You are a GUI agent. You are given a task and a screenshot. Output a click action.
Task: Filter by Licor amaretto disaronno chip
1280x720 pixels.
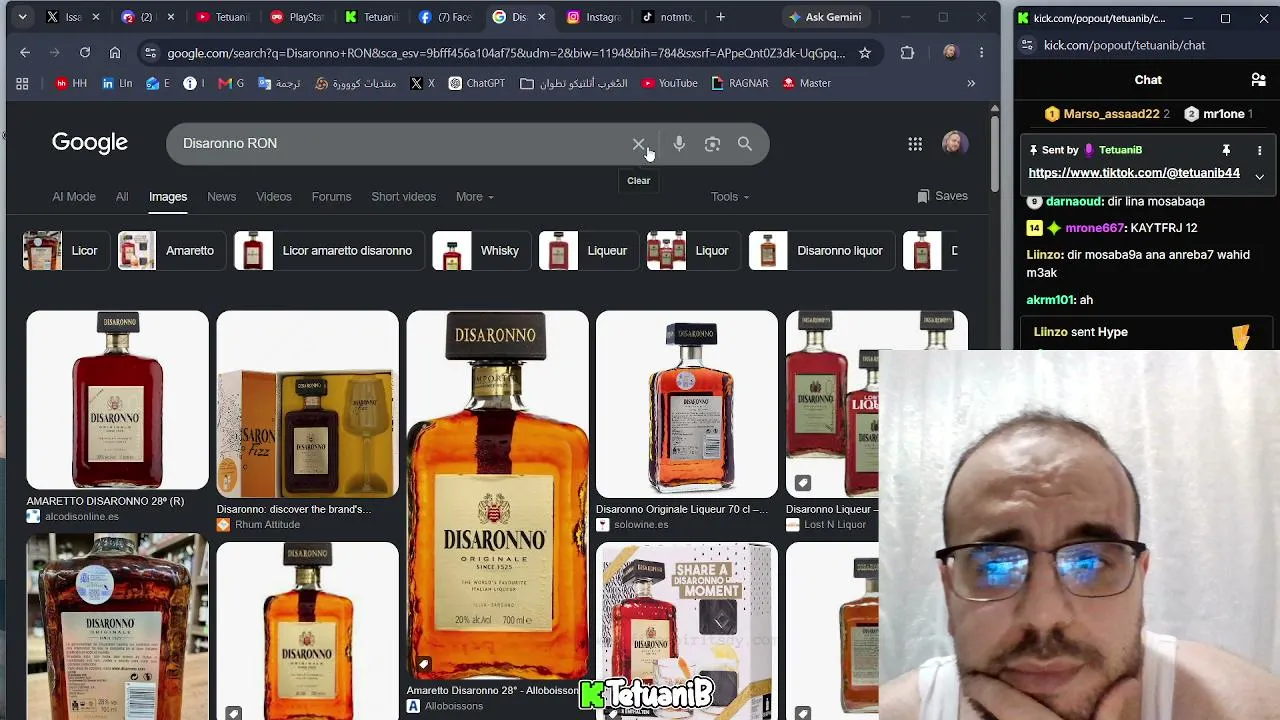(x=327, y=251)
